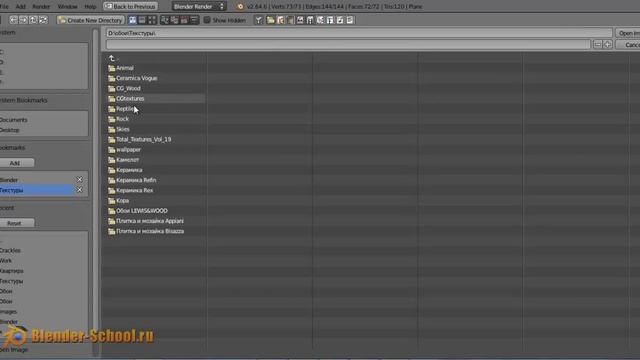Toggle the image files filter
The image size is (640, 360).
point(300,20)
